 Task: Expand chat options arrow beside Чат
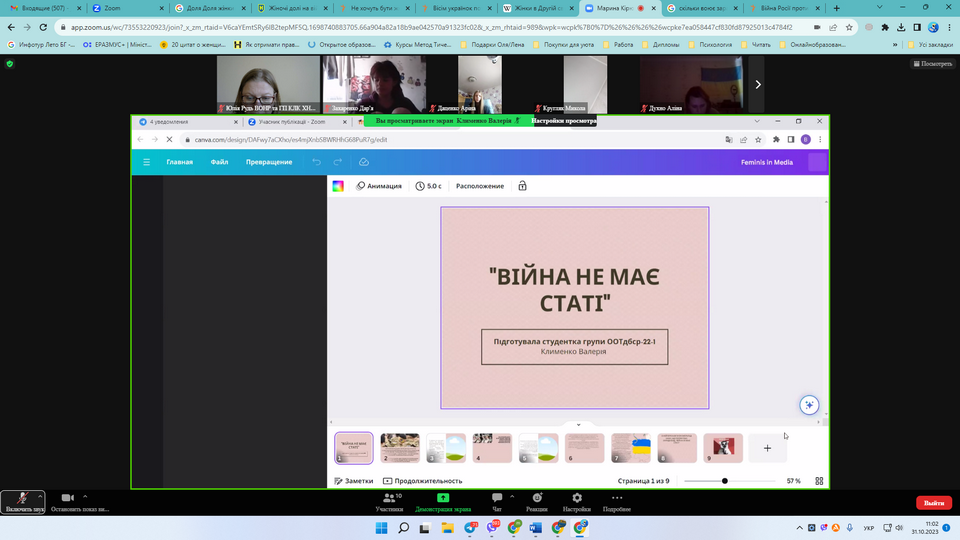tap(513, 495)
